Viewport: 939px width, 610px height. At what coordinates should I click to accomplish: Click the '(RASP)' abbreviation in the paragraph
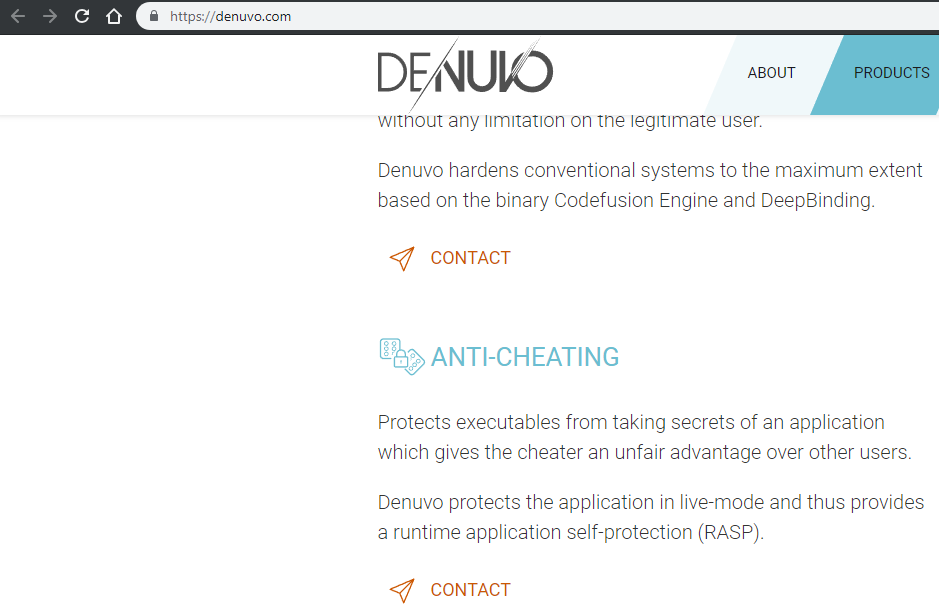click(x=731, y=532)
